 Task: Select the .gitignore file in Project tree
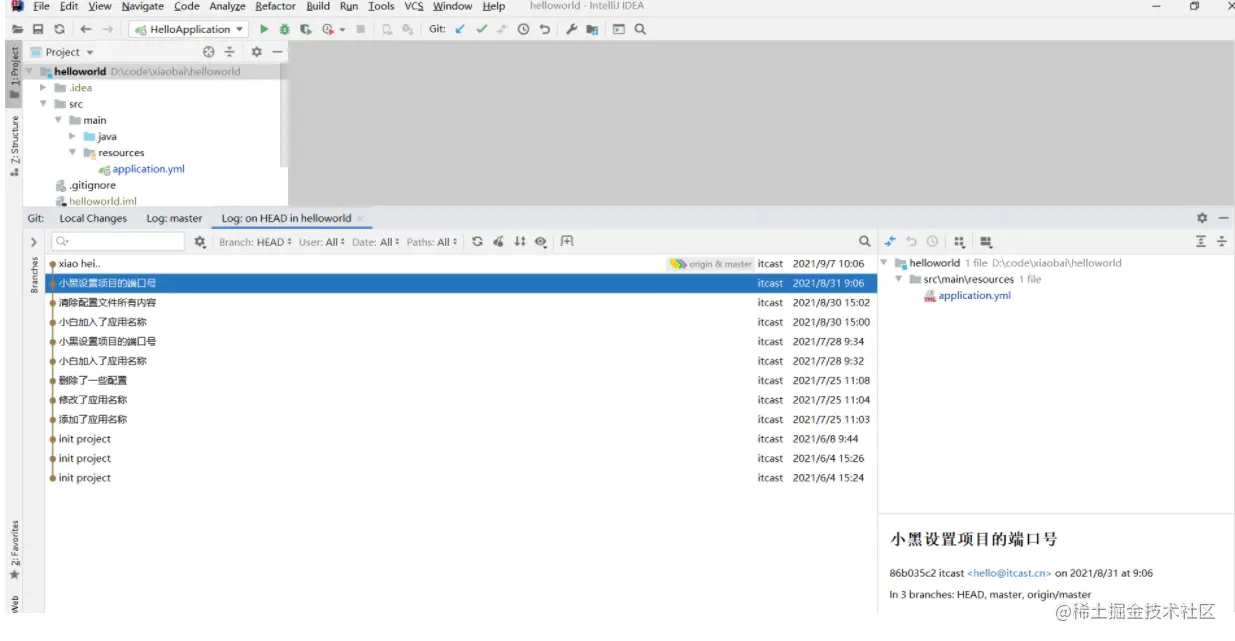(92, 185)
